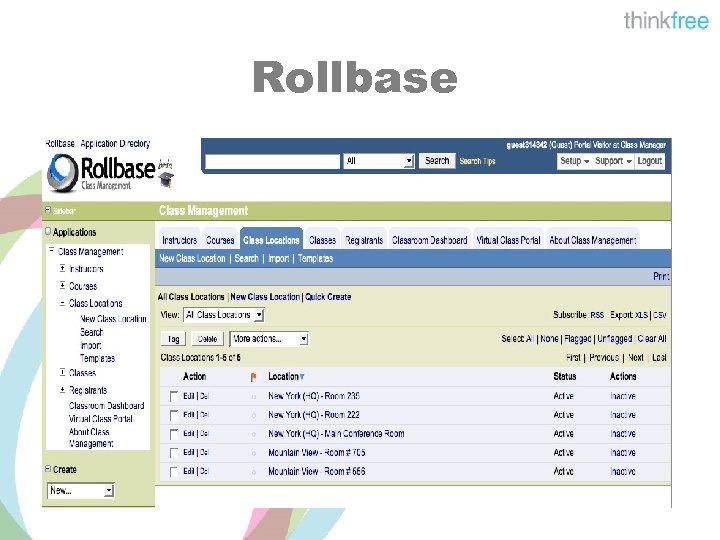
Task: Export the list as CSV
Action: coord(659,315)
